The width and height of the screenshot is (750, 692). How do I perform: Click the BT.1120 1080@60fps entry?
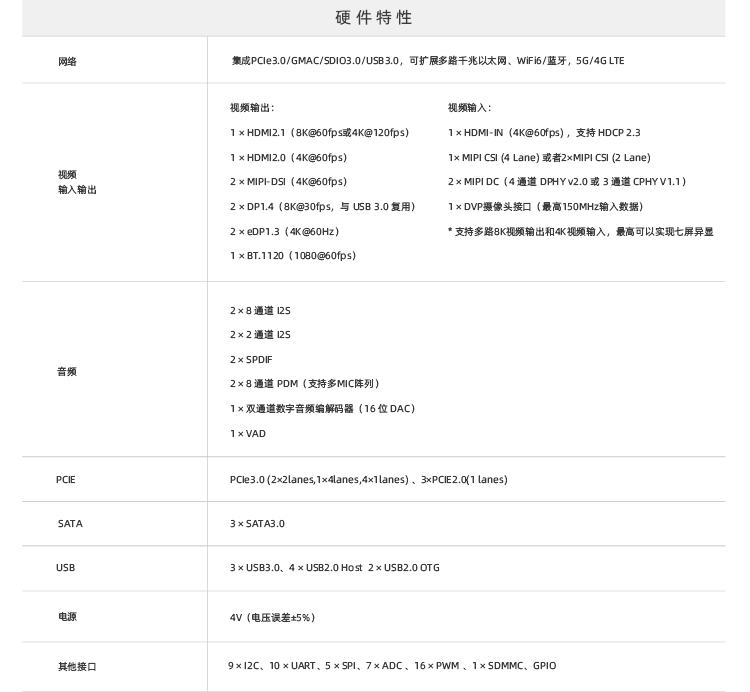[292, 256]
